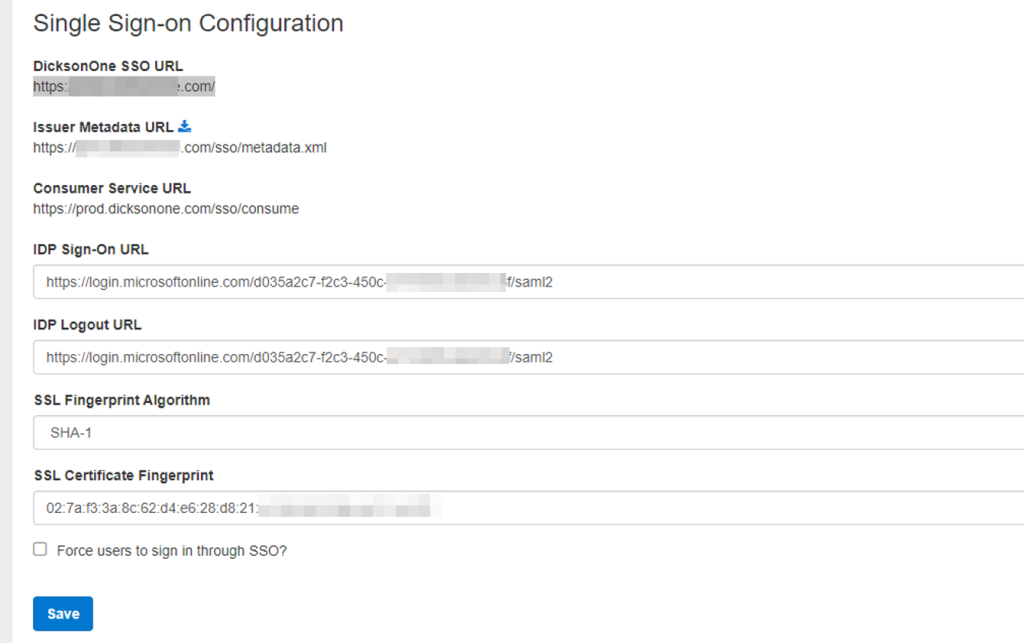Click the Consumer Service URL address text
The height and width of the screenshot is (643, 1024).
166,209
